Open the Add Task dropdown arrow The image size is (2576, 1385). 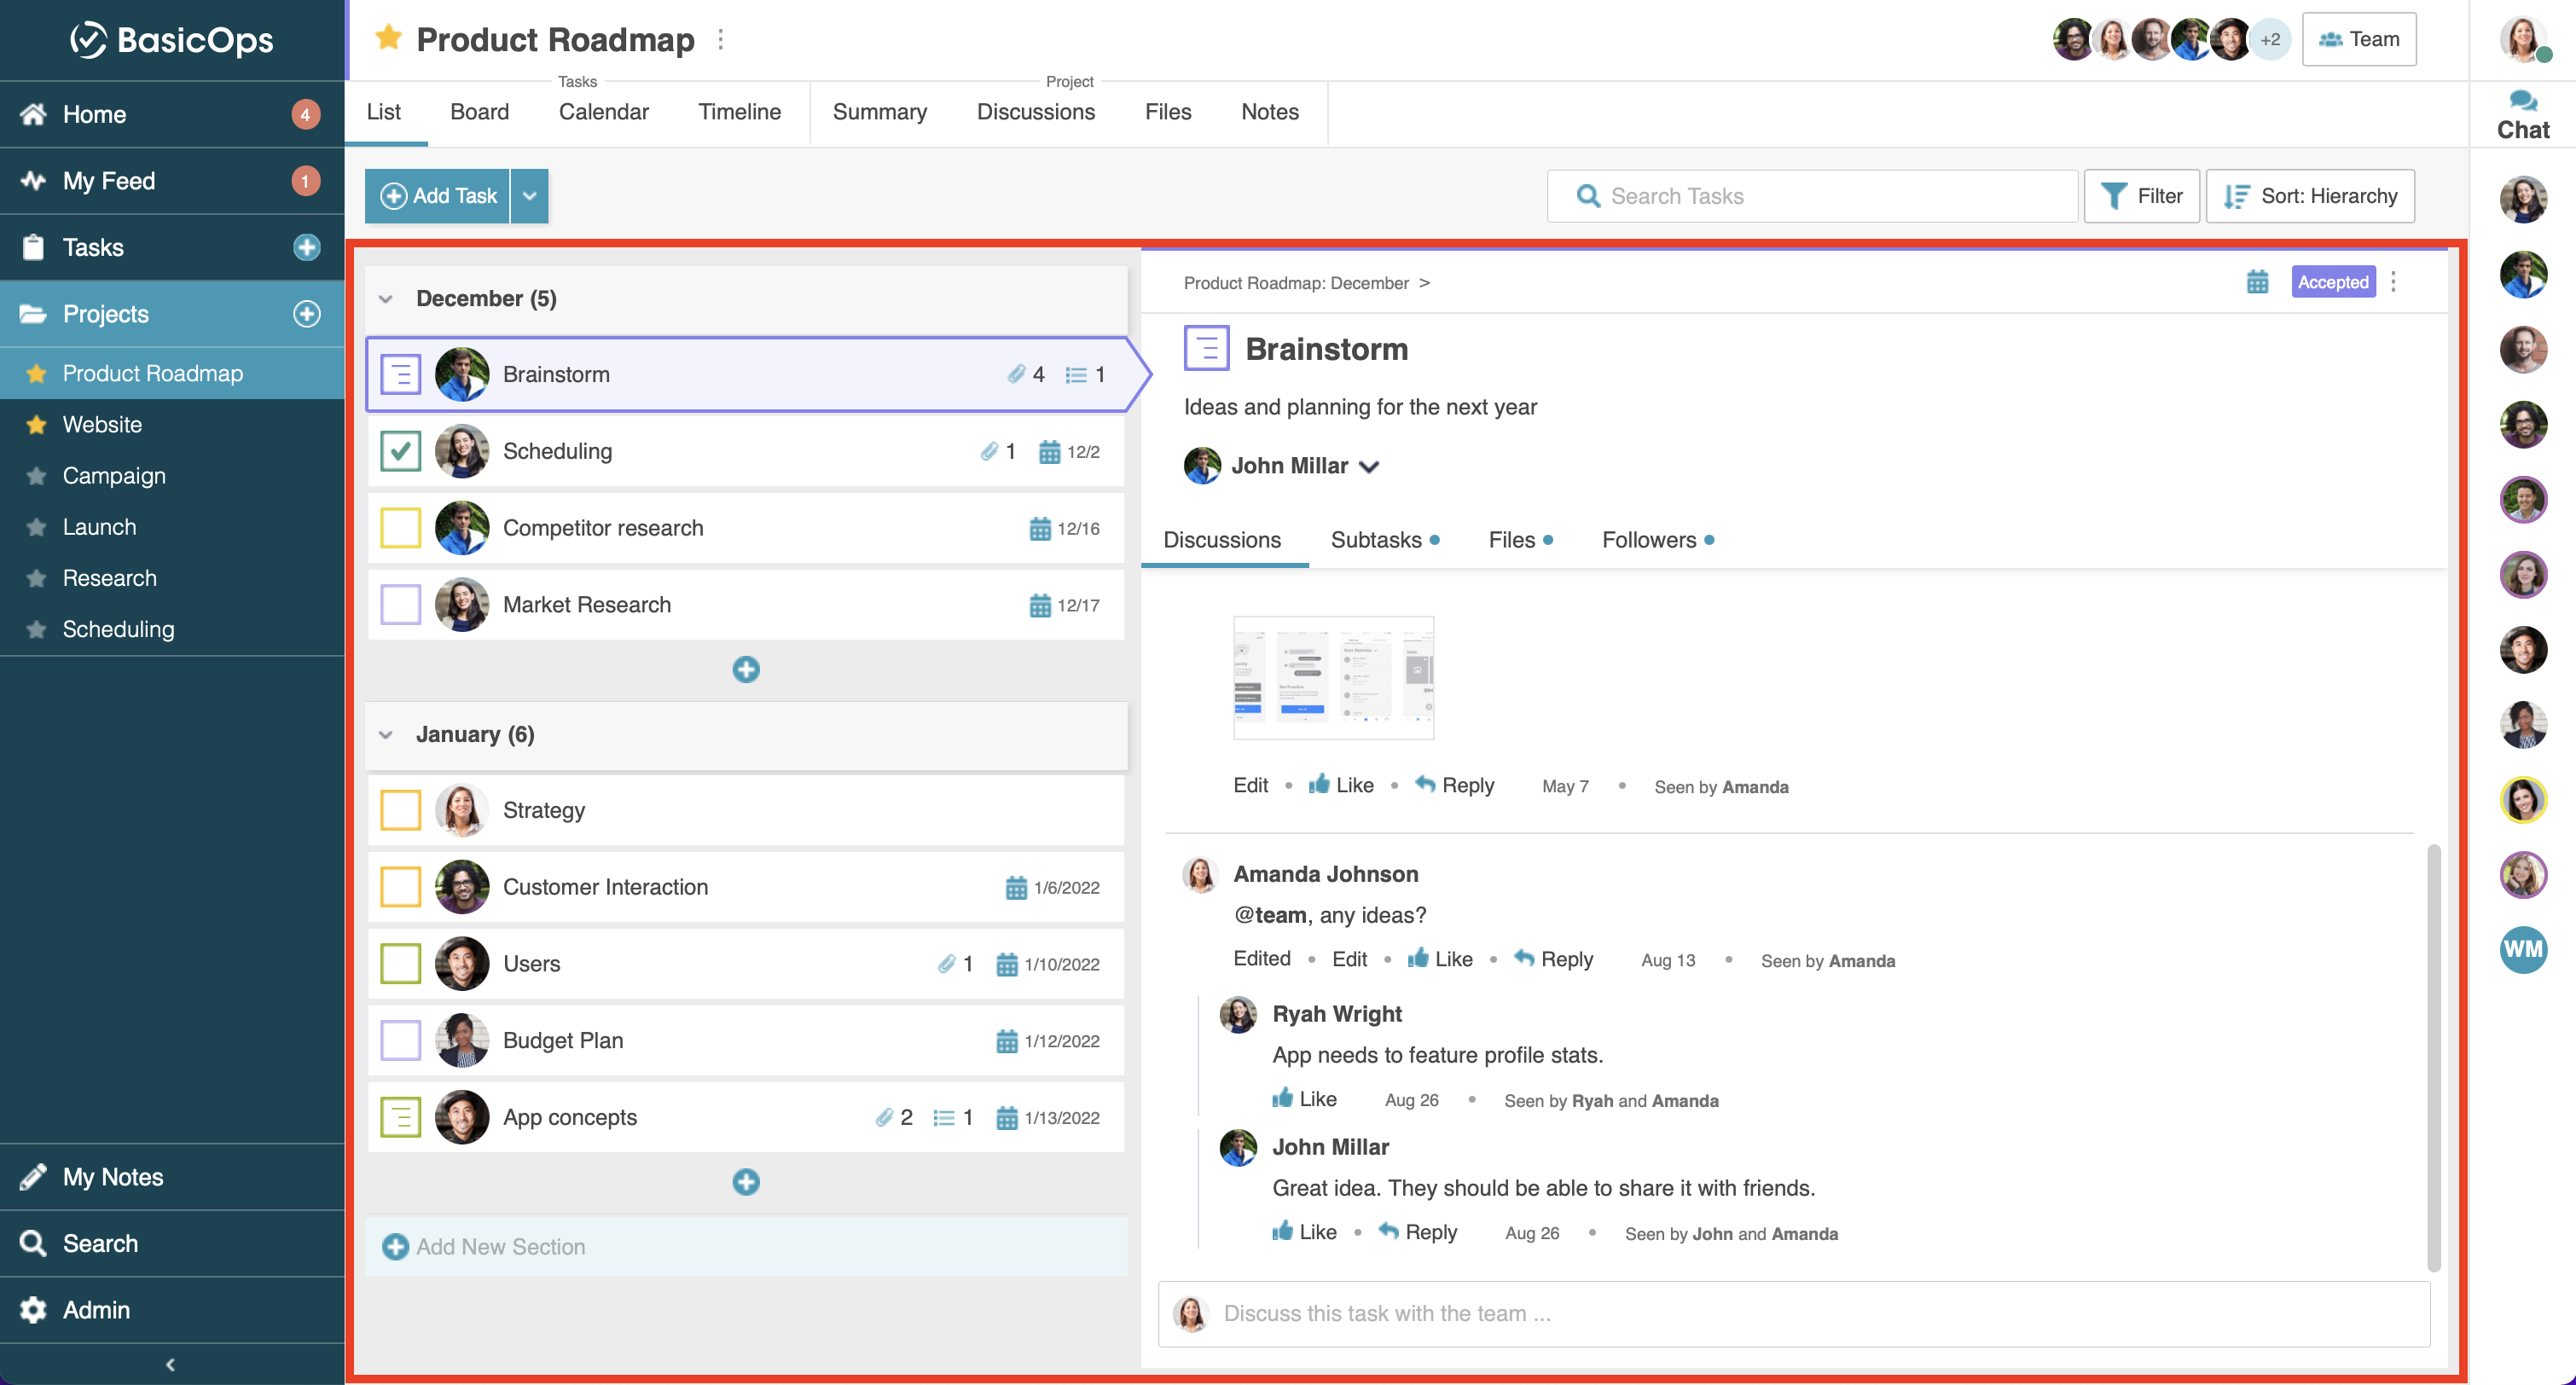tap(530, 196)
